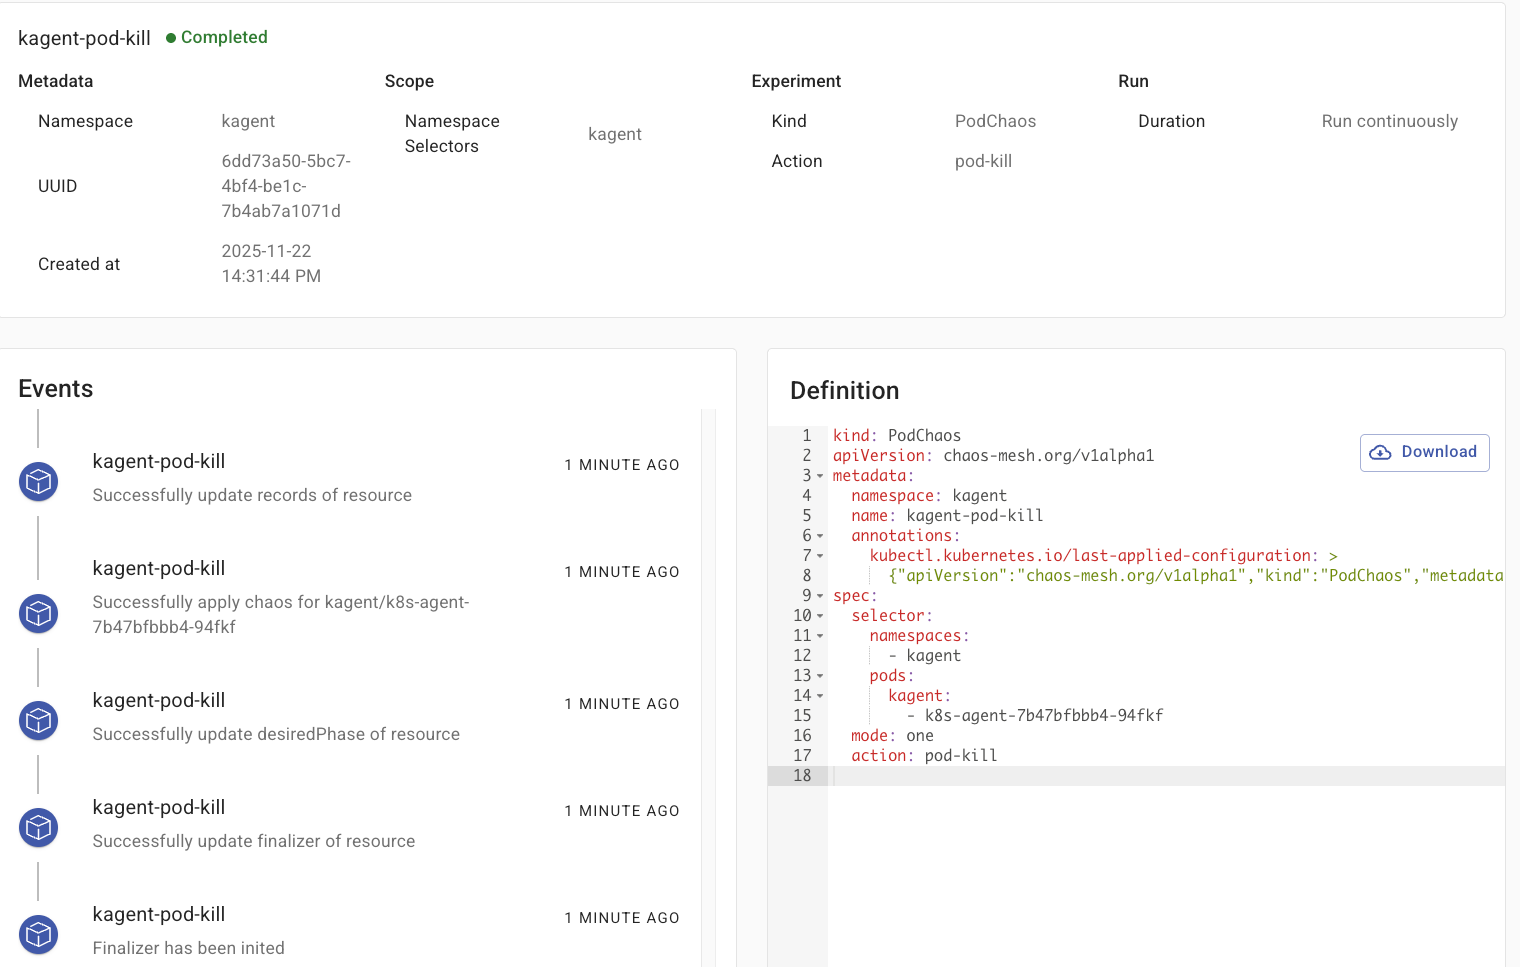Fold the selector block at line 10
The width and height of the screenshot is (1520, 967).
click(820, 616)
